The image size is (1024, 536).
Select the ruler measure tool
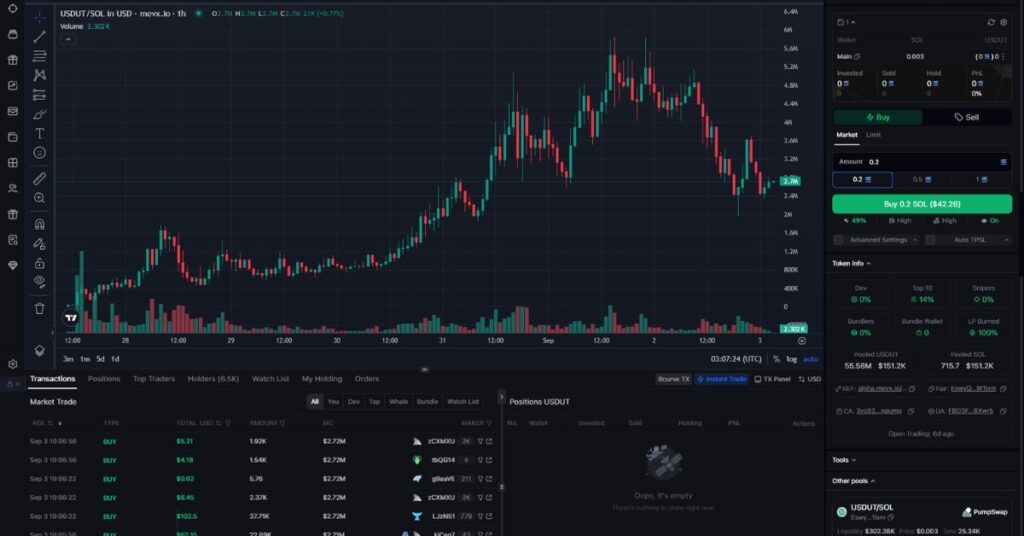(40, 178)
